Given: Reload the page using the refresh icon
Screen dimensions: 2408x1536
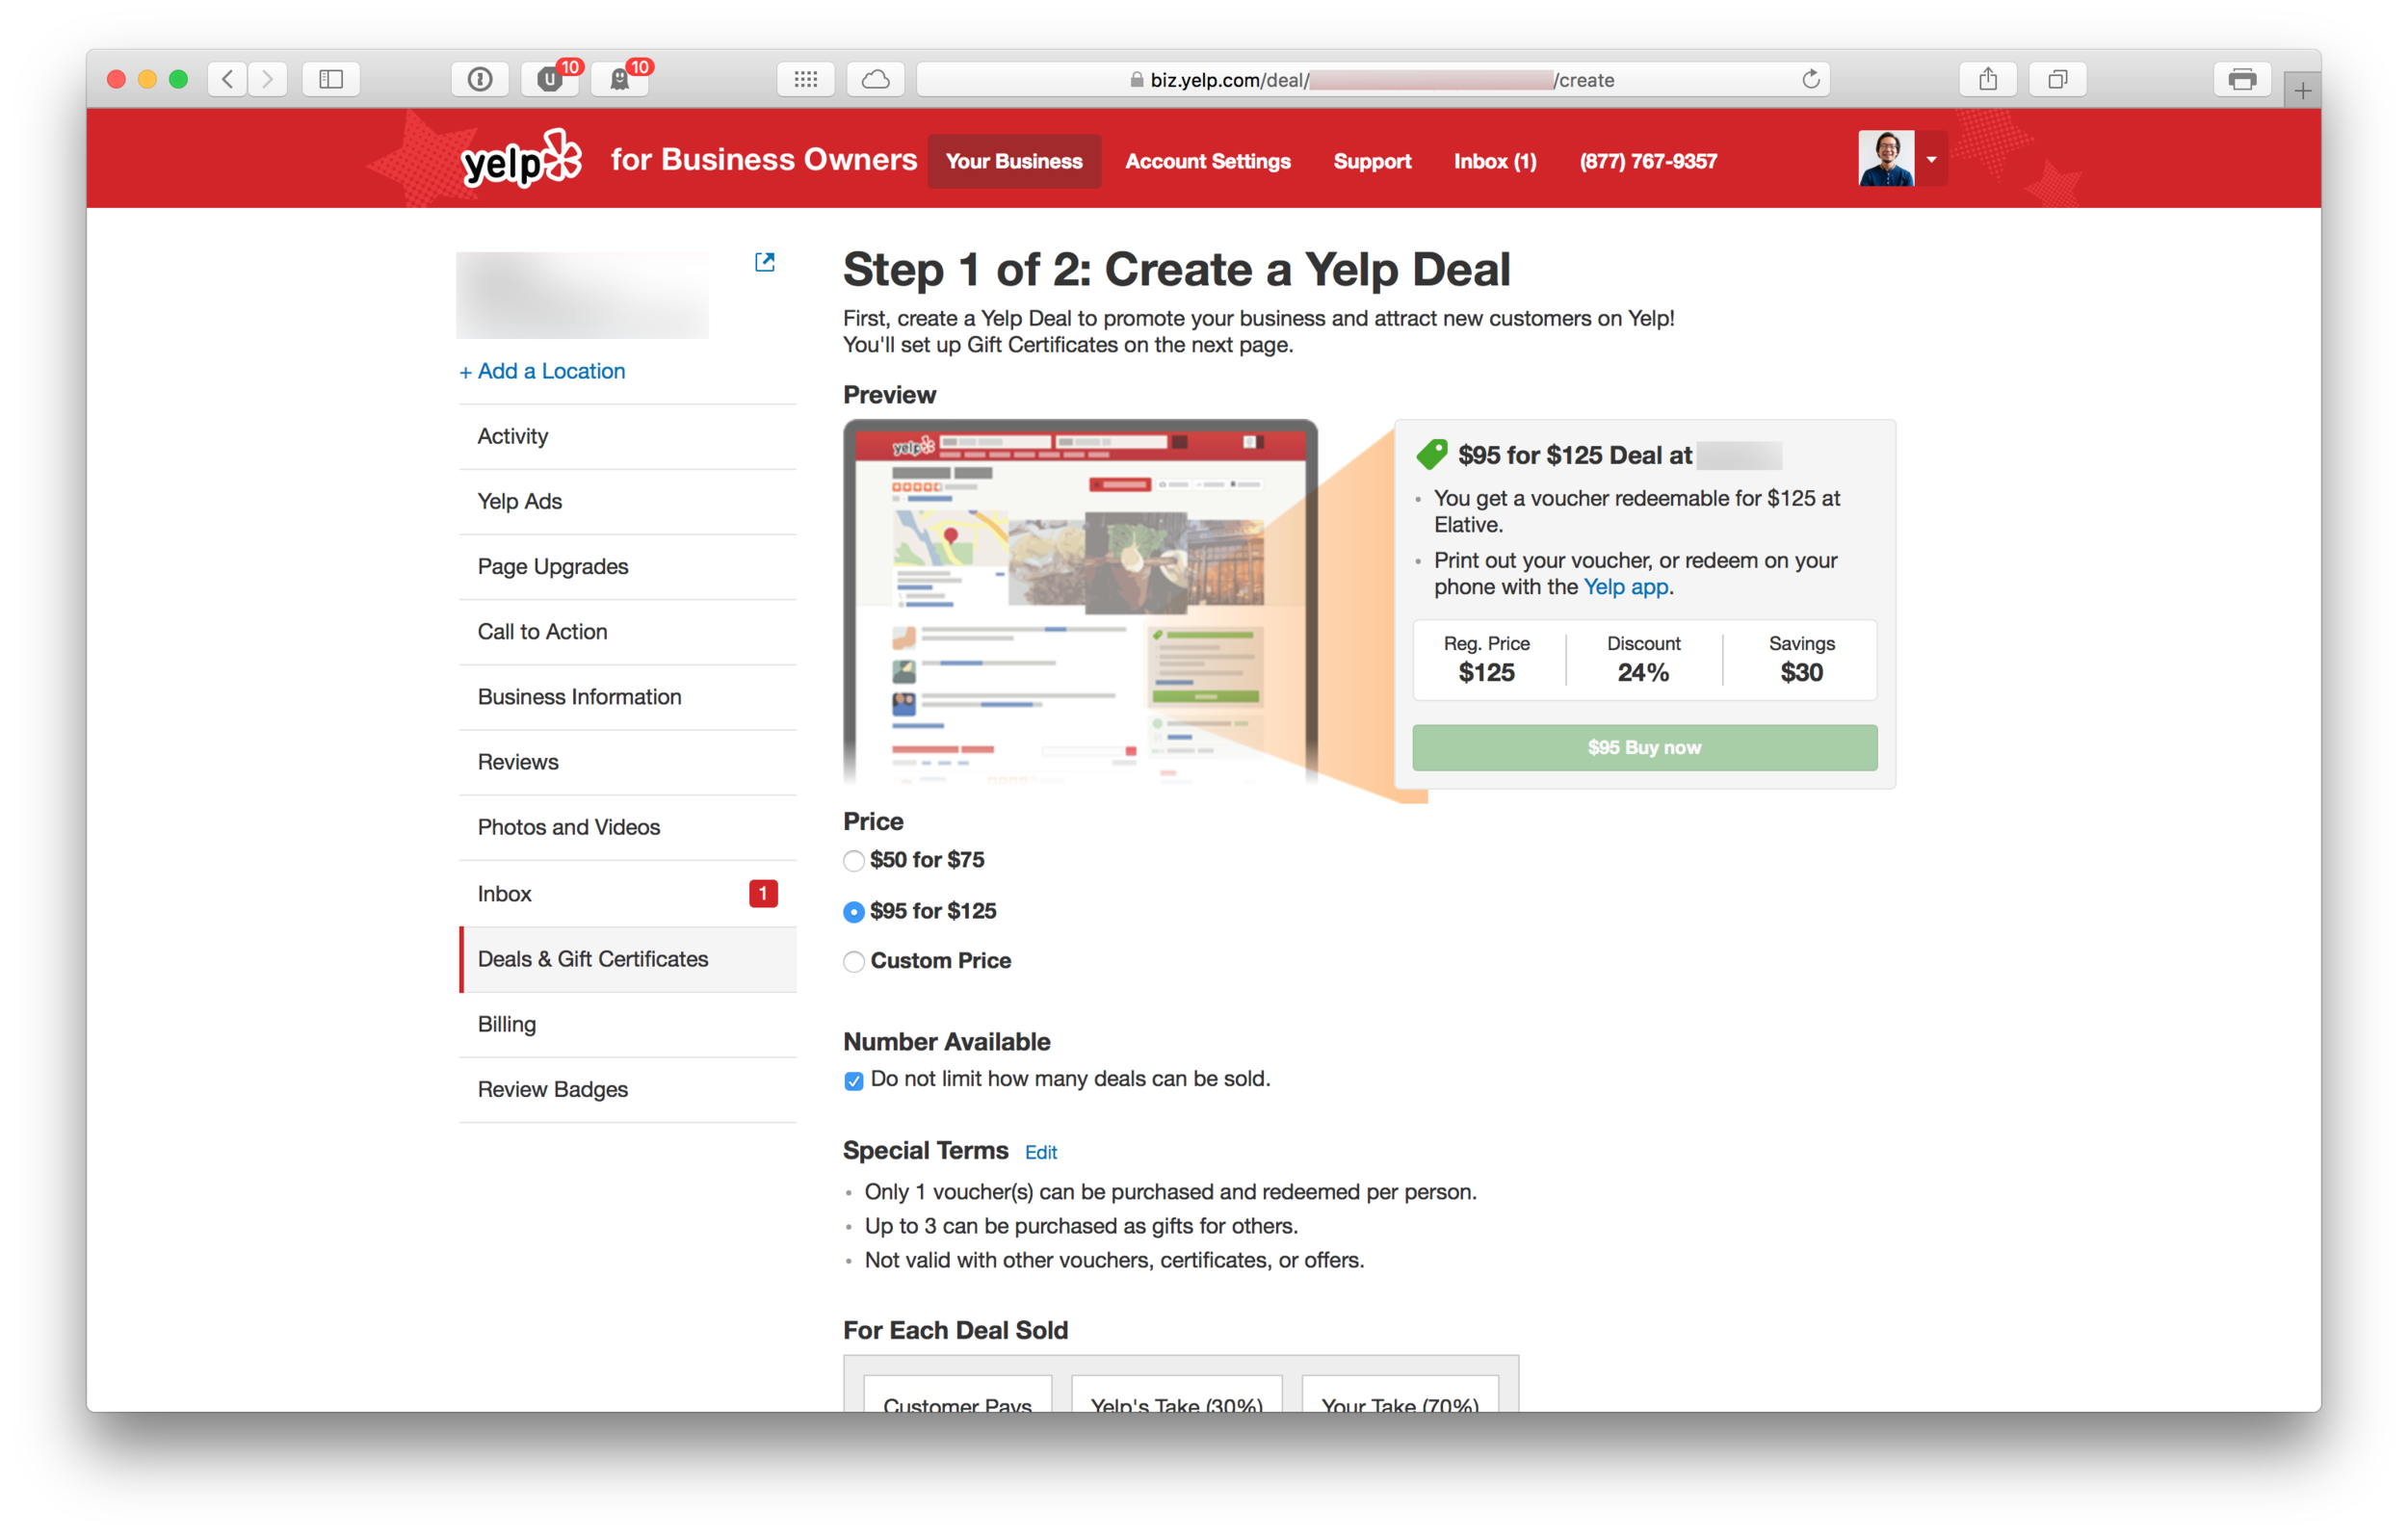Looking at the screenshot, I should (1810, 79).
